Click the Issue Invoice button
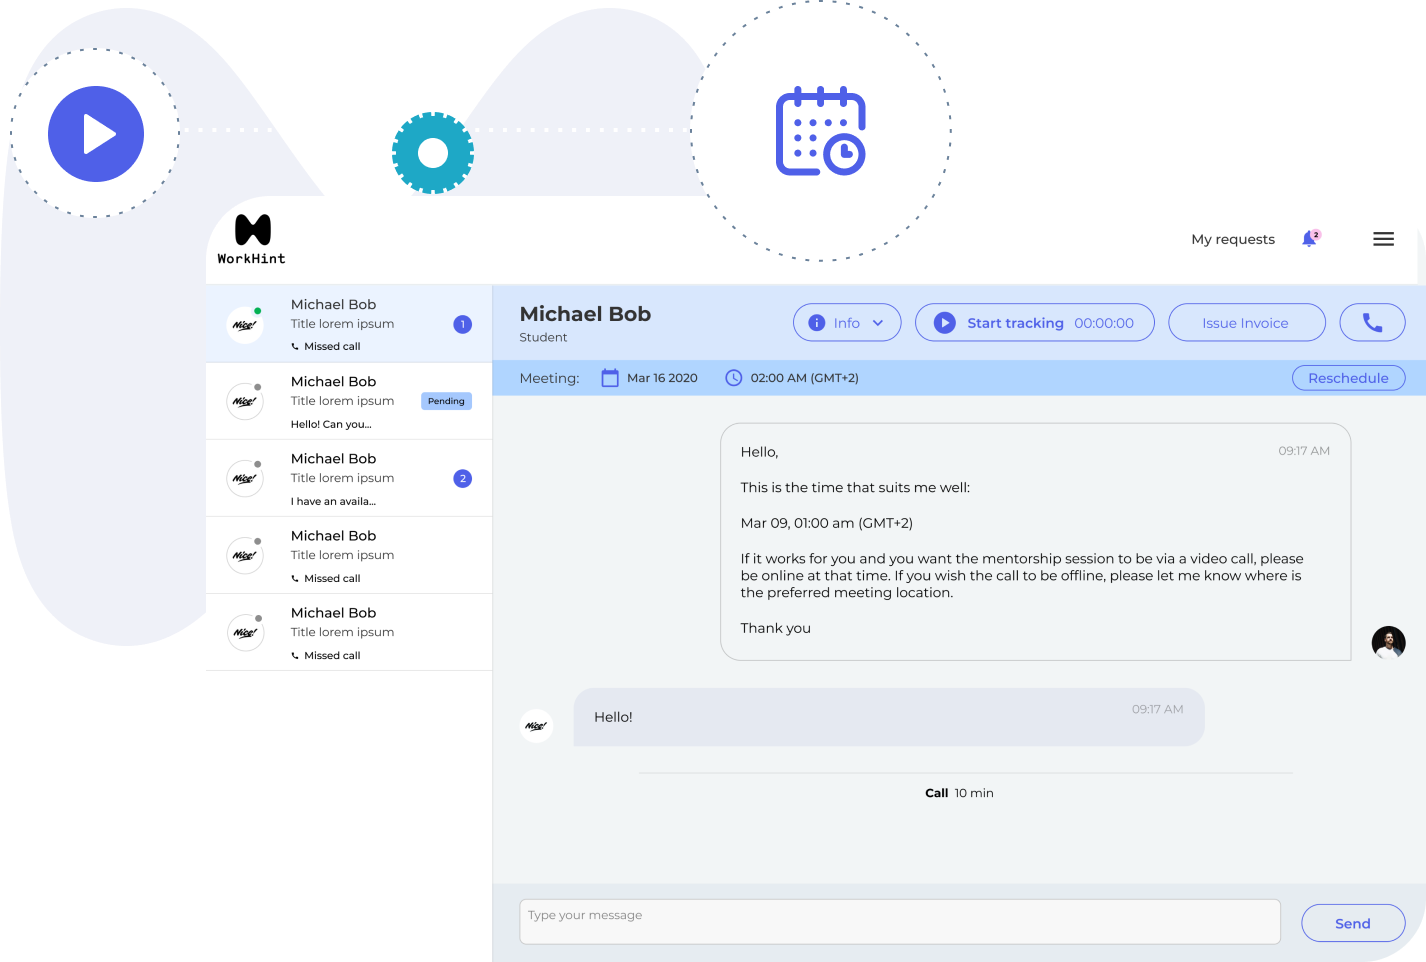This screenshot has height=962, width=1426. (1245, 323)
